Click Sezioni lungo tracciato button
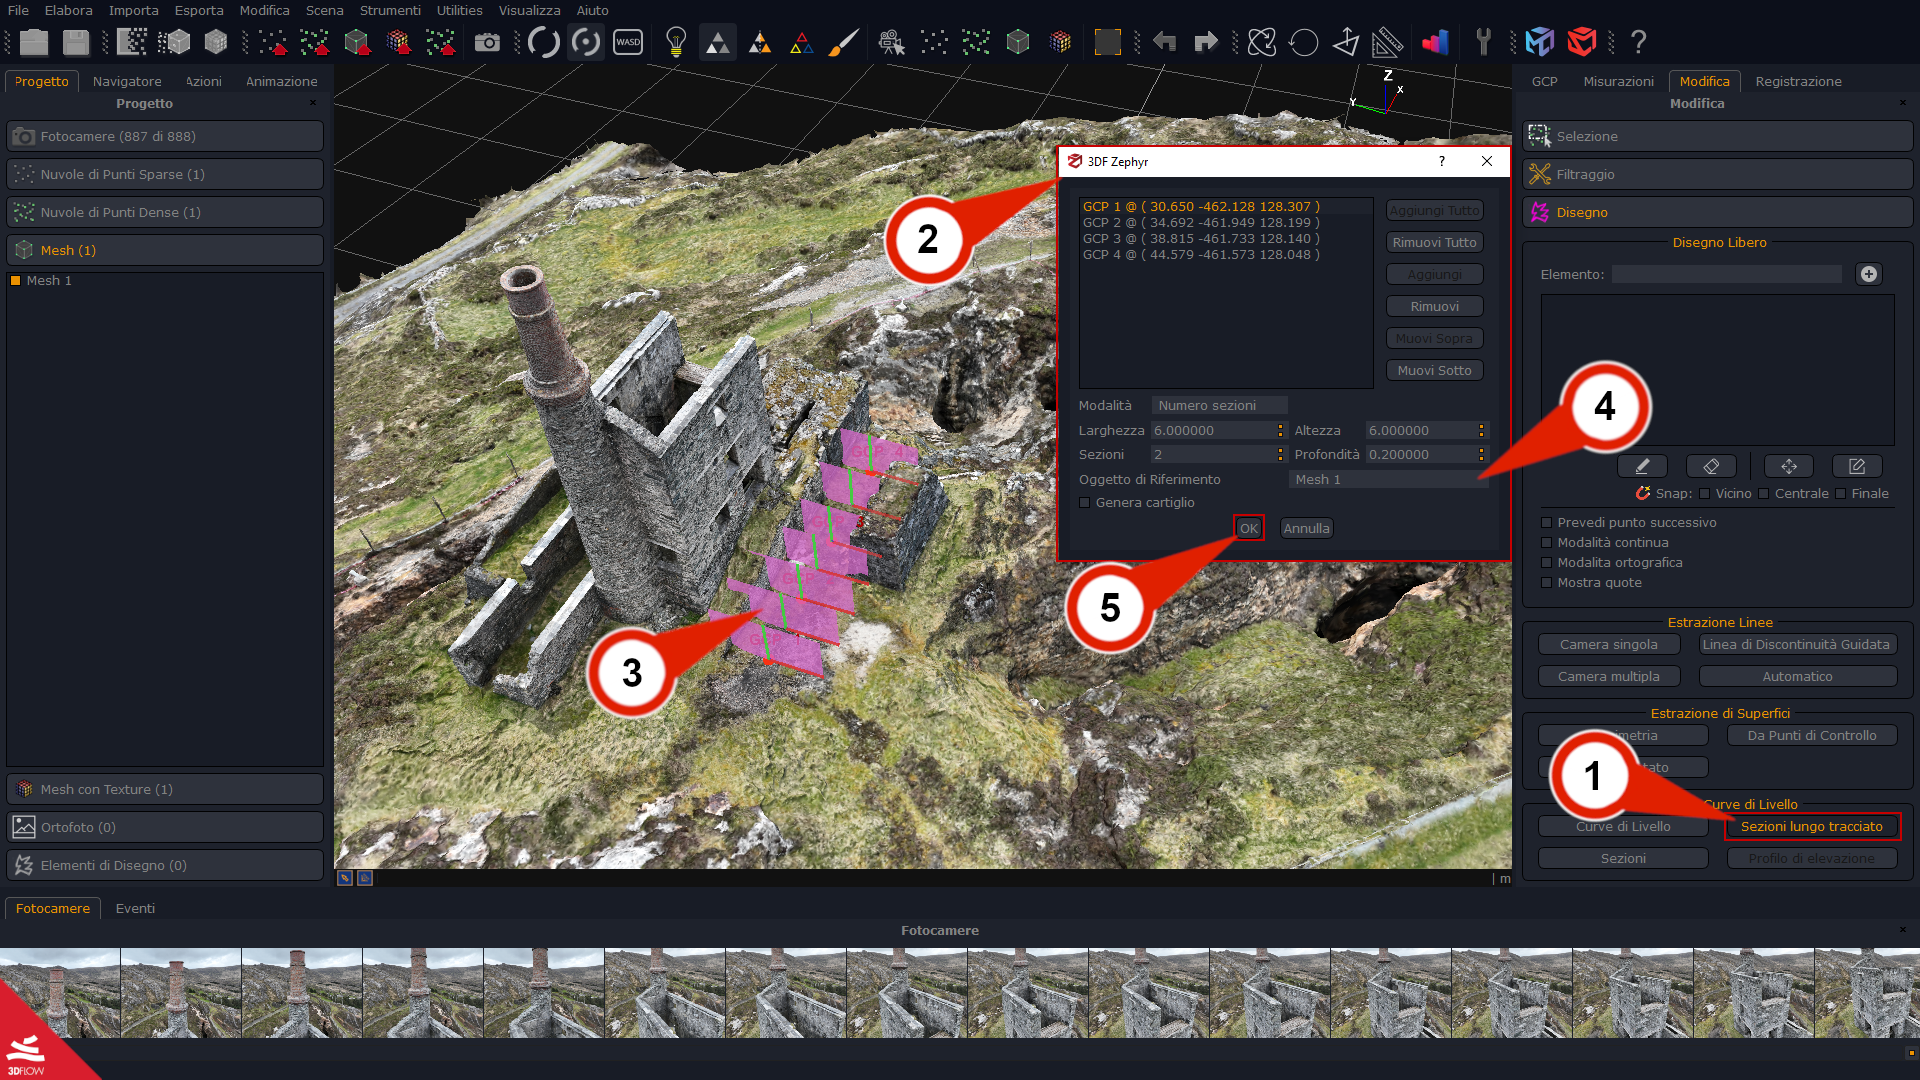Viewport: 1920px width, 1080px height. coord(1811,827)
